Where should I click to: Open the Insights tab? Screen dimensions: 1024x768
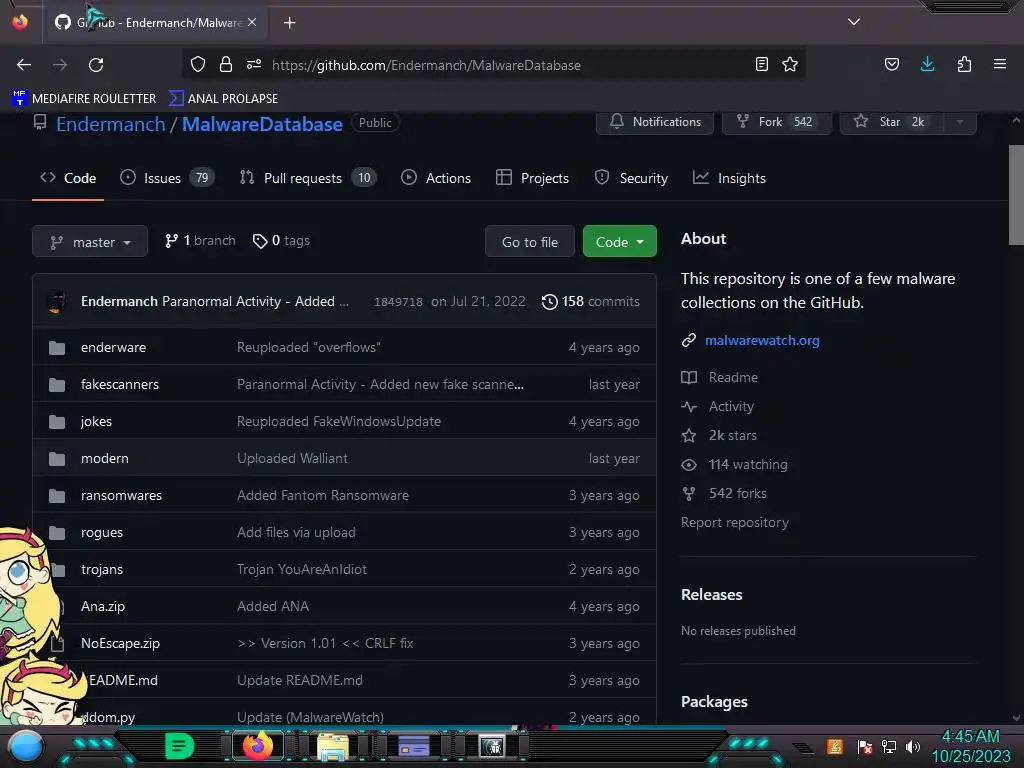pyautogui.click(x=729, y=178)
